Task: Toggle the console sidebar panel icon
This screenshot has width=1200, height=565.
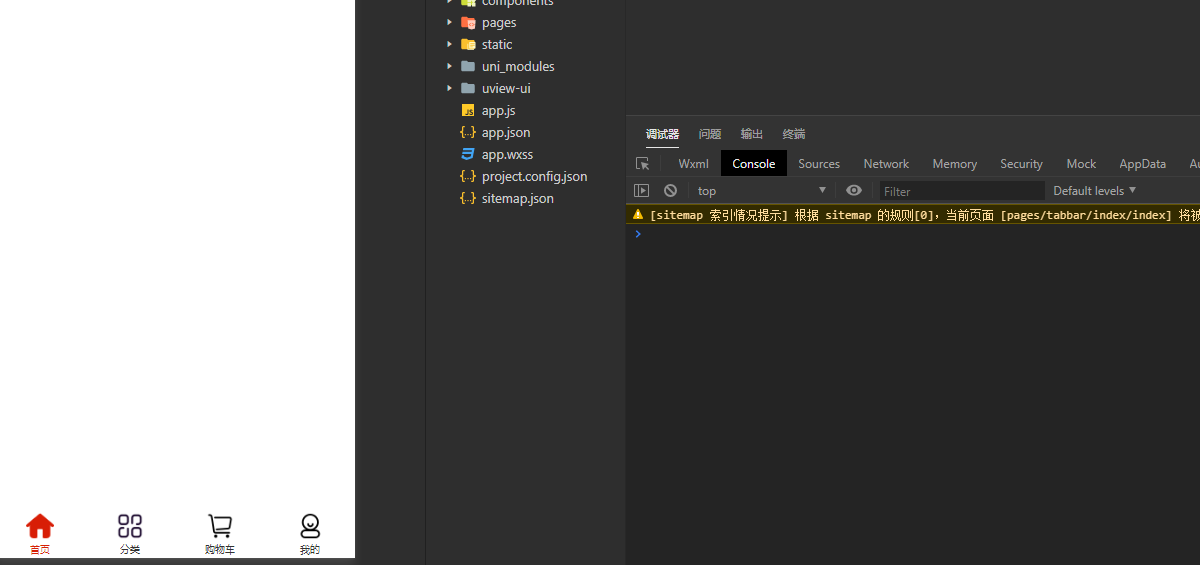Action: tap(642, 191)
